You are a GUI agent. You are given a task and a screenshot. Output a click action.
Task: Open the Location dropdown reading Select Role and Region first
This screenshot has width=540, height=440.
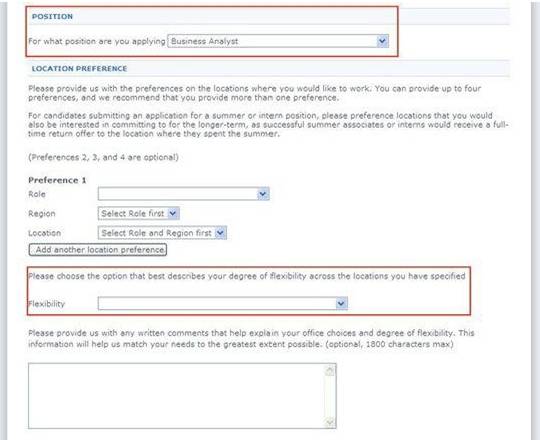(x=162, y=233)
